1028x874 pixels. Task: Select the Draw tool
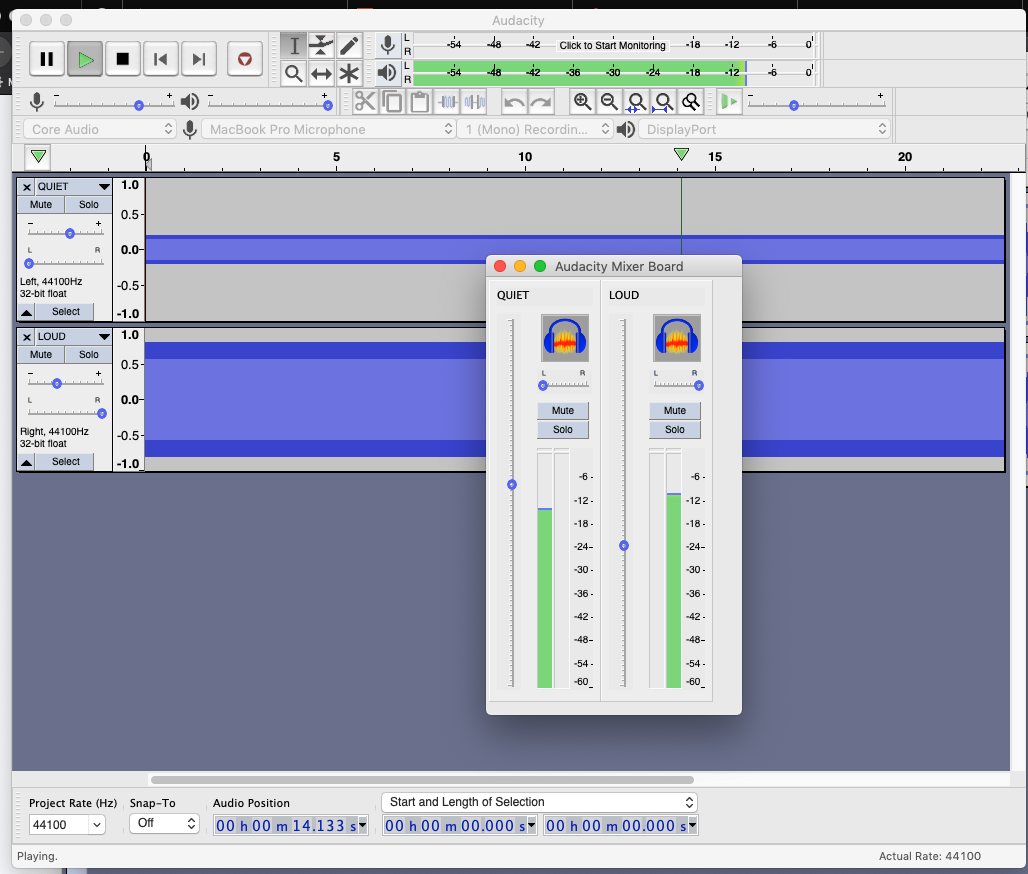(x=349, y=45)
